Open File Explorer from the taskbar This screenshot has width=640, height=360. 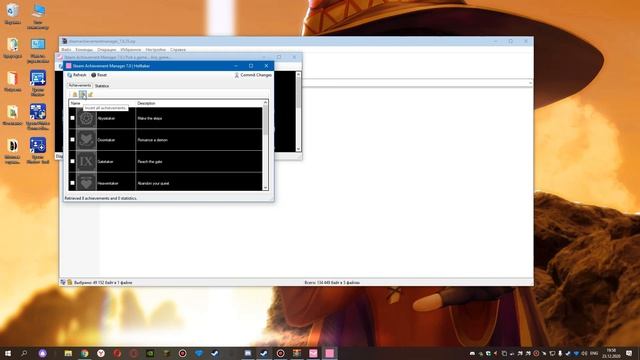[x=68, y=353]
